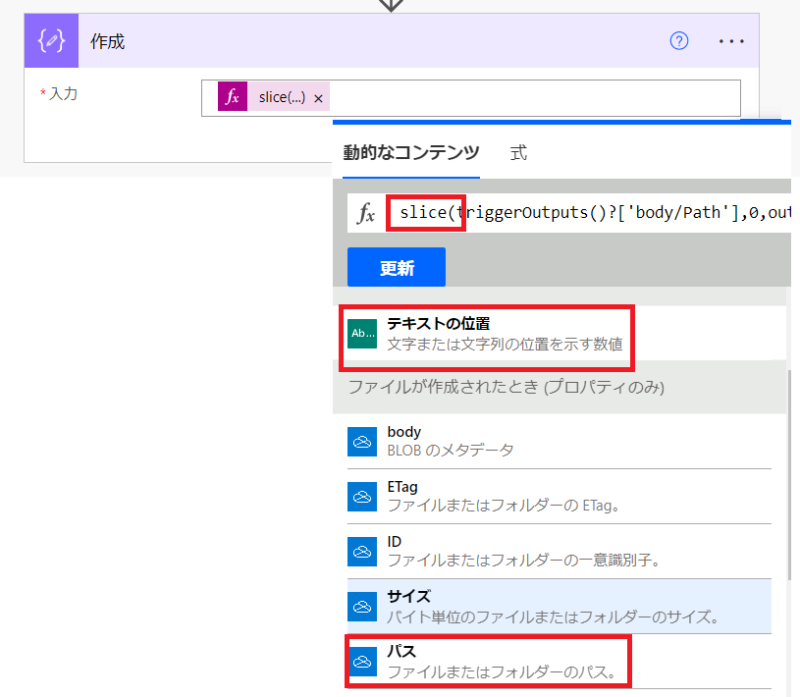Click the slice(...) expression token
This screenshot has width=800, height=697.
click(282, 98)
